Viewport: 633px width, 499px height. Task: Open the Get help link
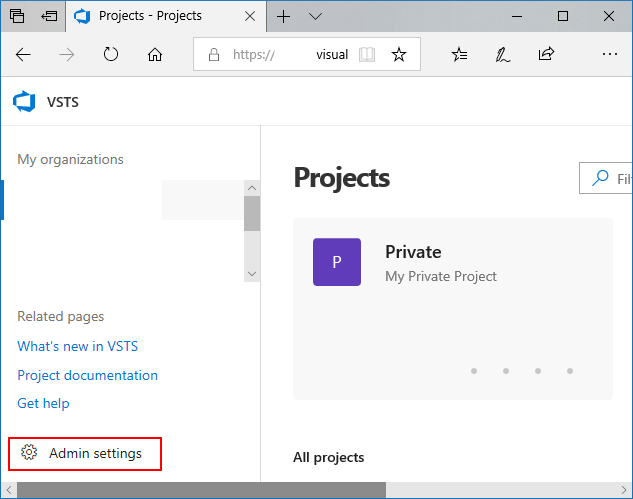click(43, 403)
